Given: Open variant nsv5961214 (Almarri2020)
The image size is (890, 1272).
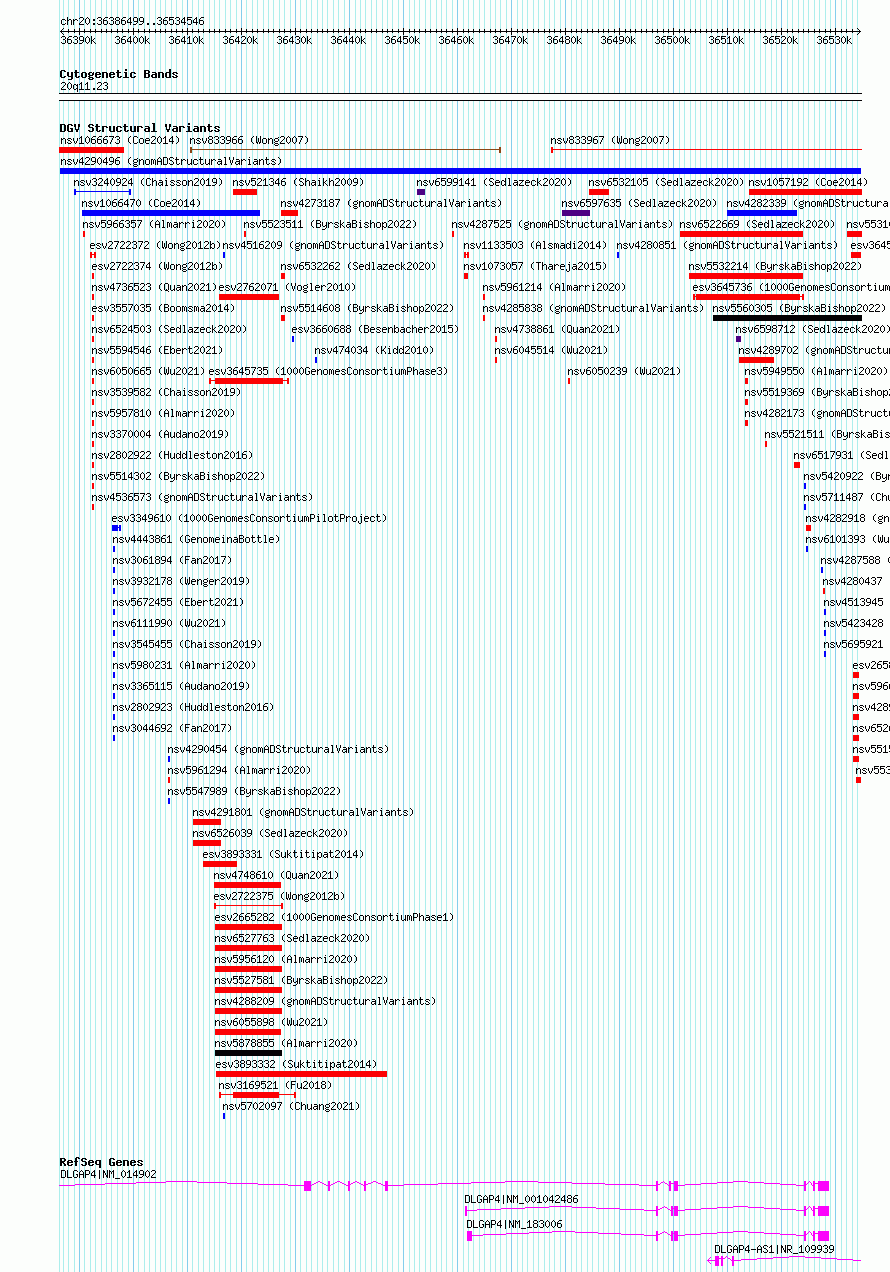Looking at the screenshot, I should click(x=554, y=288).
